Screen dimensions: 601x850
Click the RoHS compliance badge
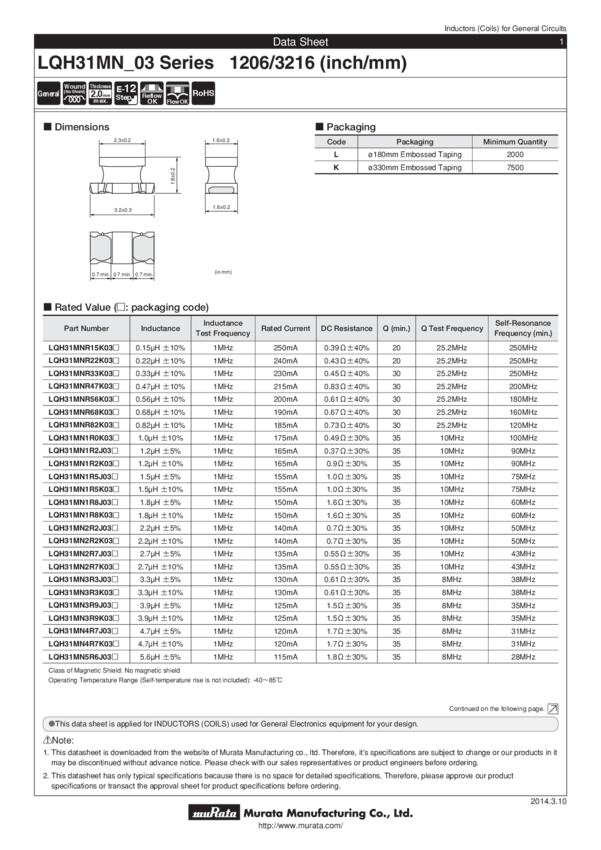(203, 93)
